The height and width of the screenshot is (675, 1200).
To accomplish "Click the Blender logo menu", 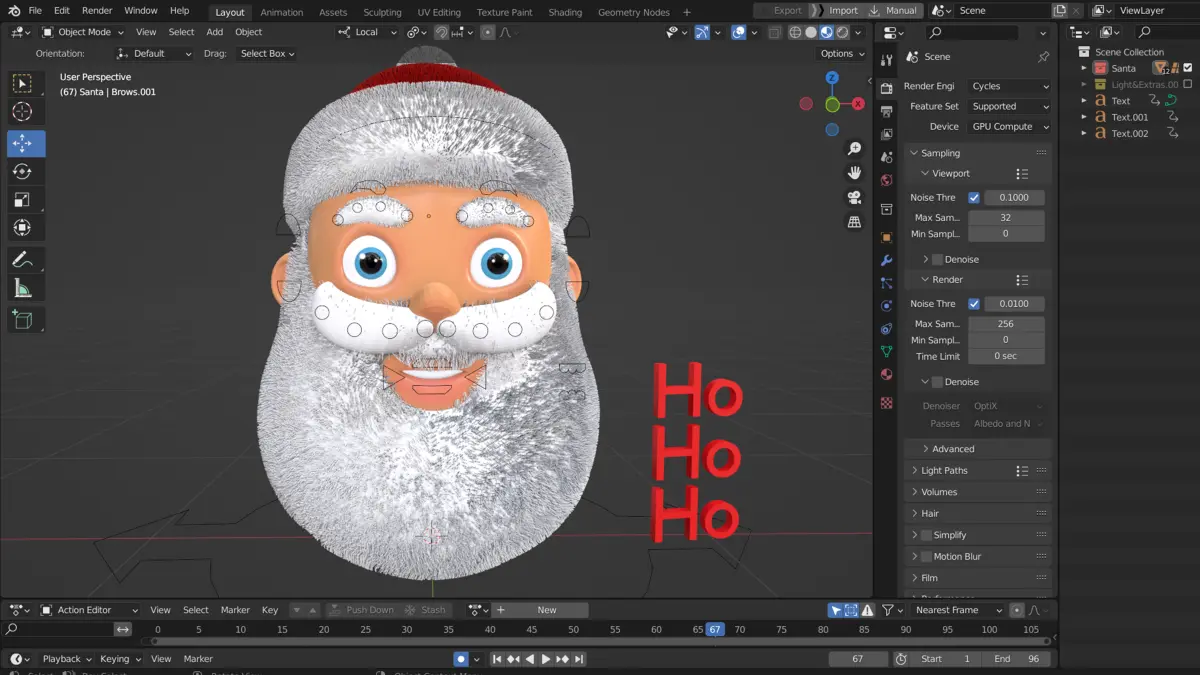I will (14, 11).
